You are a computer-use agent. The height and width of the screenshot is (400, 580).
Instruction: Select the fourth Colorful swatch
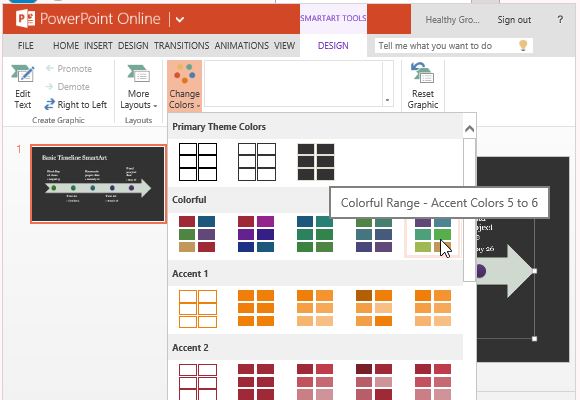pos(374,235)
